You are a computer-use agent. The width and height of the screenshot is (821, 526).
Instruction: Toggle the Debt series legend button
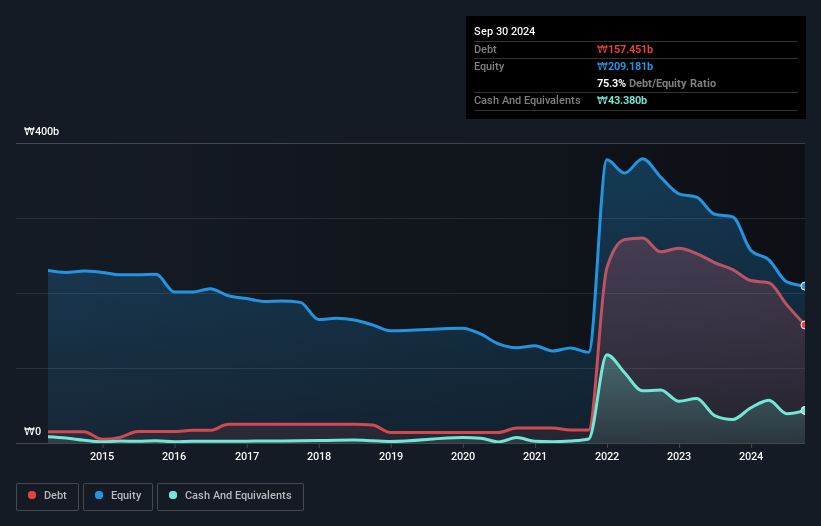pos(48,496)
